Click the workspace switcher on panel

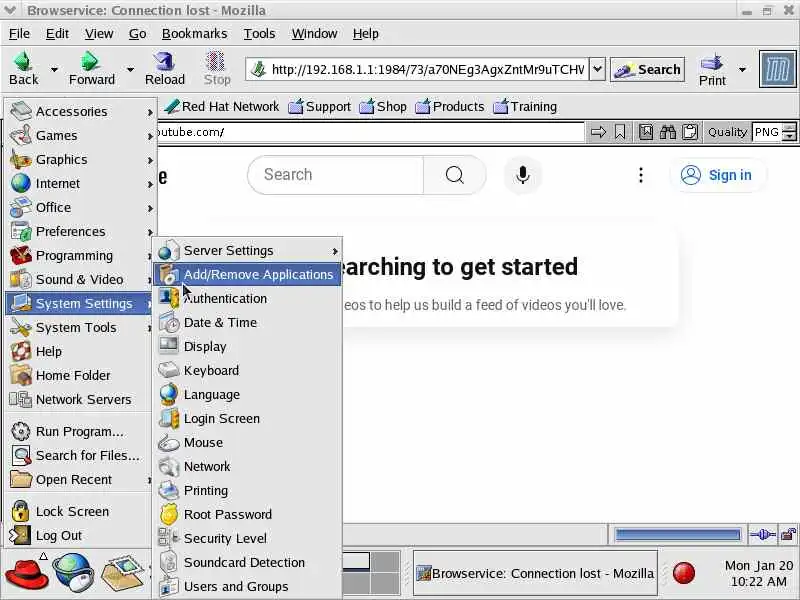point(371,573)
